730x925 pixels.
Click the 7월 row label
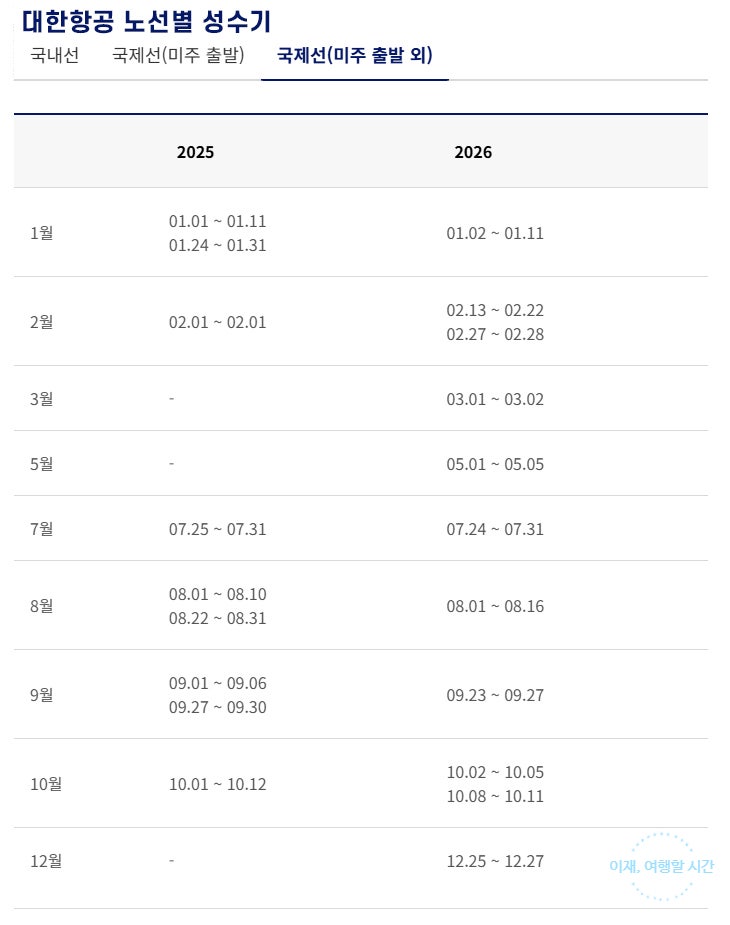pyautogui.click(x=42, y=529)
